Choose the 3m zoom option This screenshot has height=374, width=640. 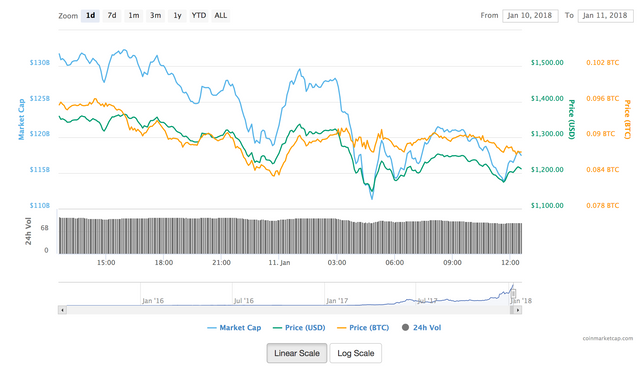[156, 16]
